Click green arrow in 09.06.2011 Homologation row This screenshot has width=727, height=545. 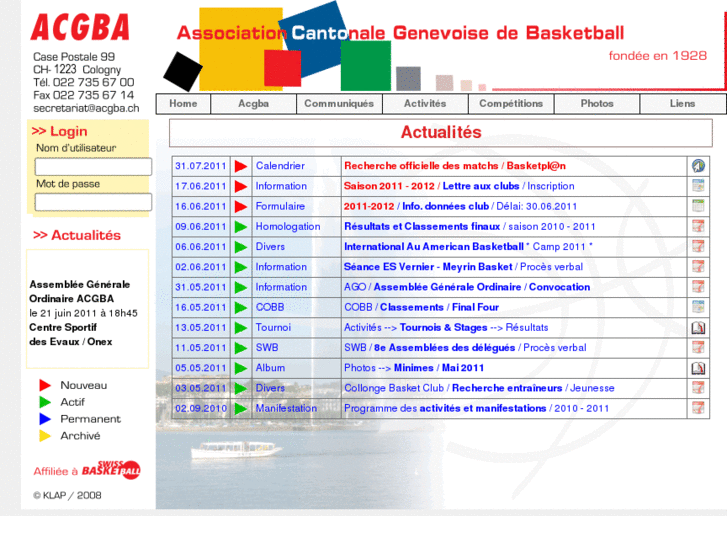(241, 227)
